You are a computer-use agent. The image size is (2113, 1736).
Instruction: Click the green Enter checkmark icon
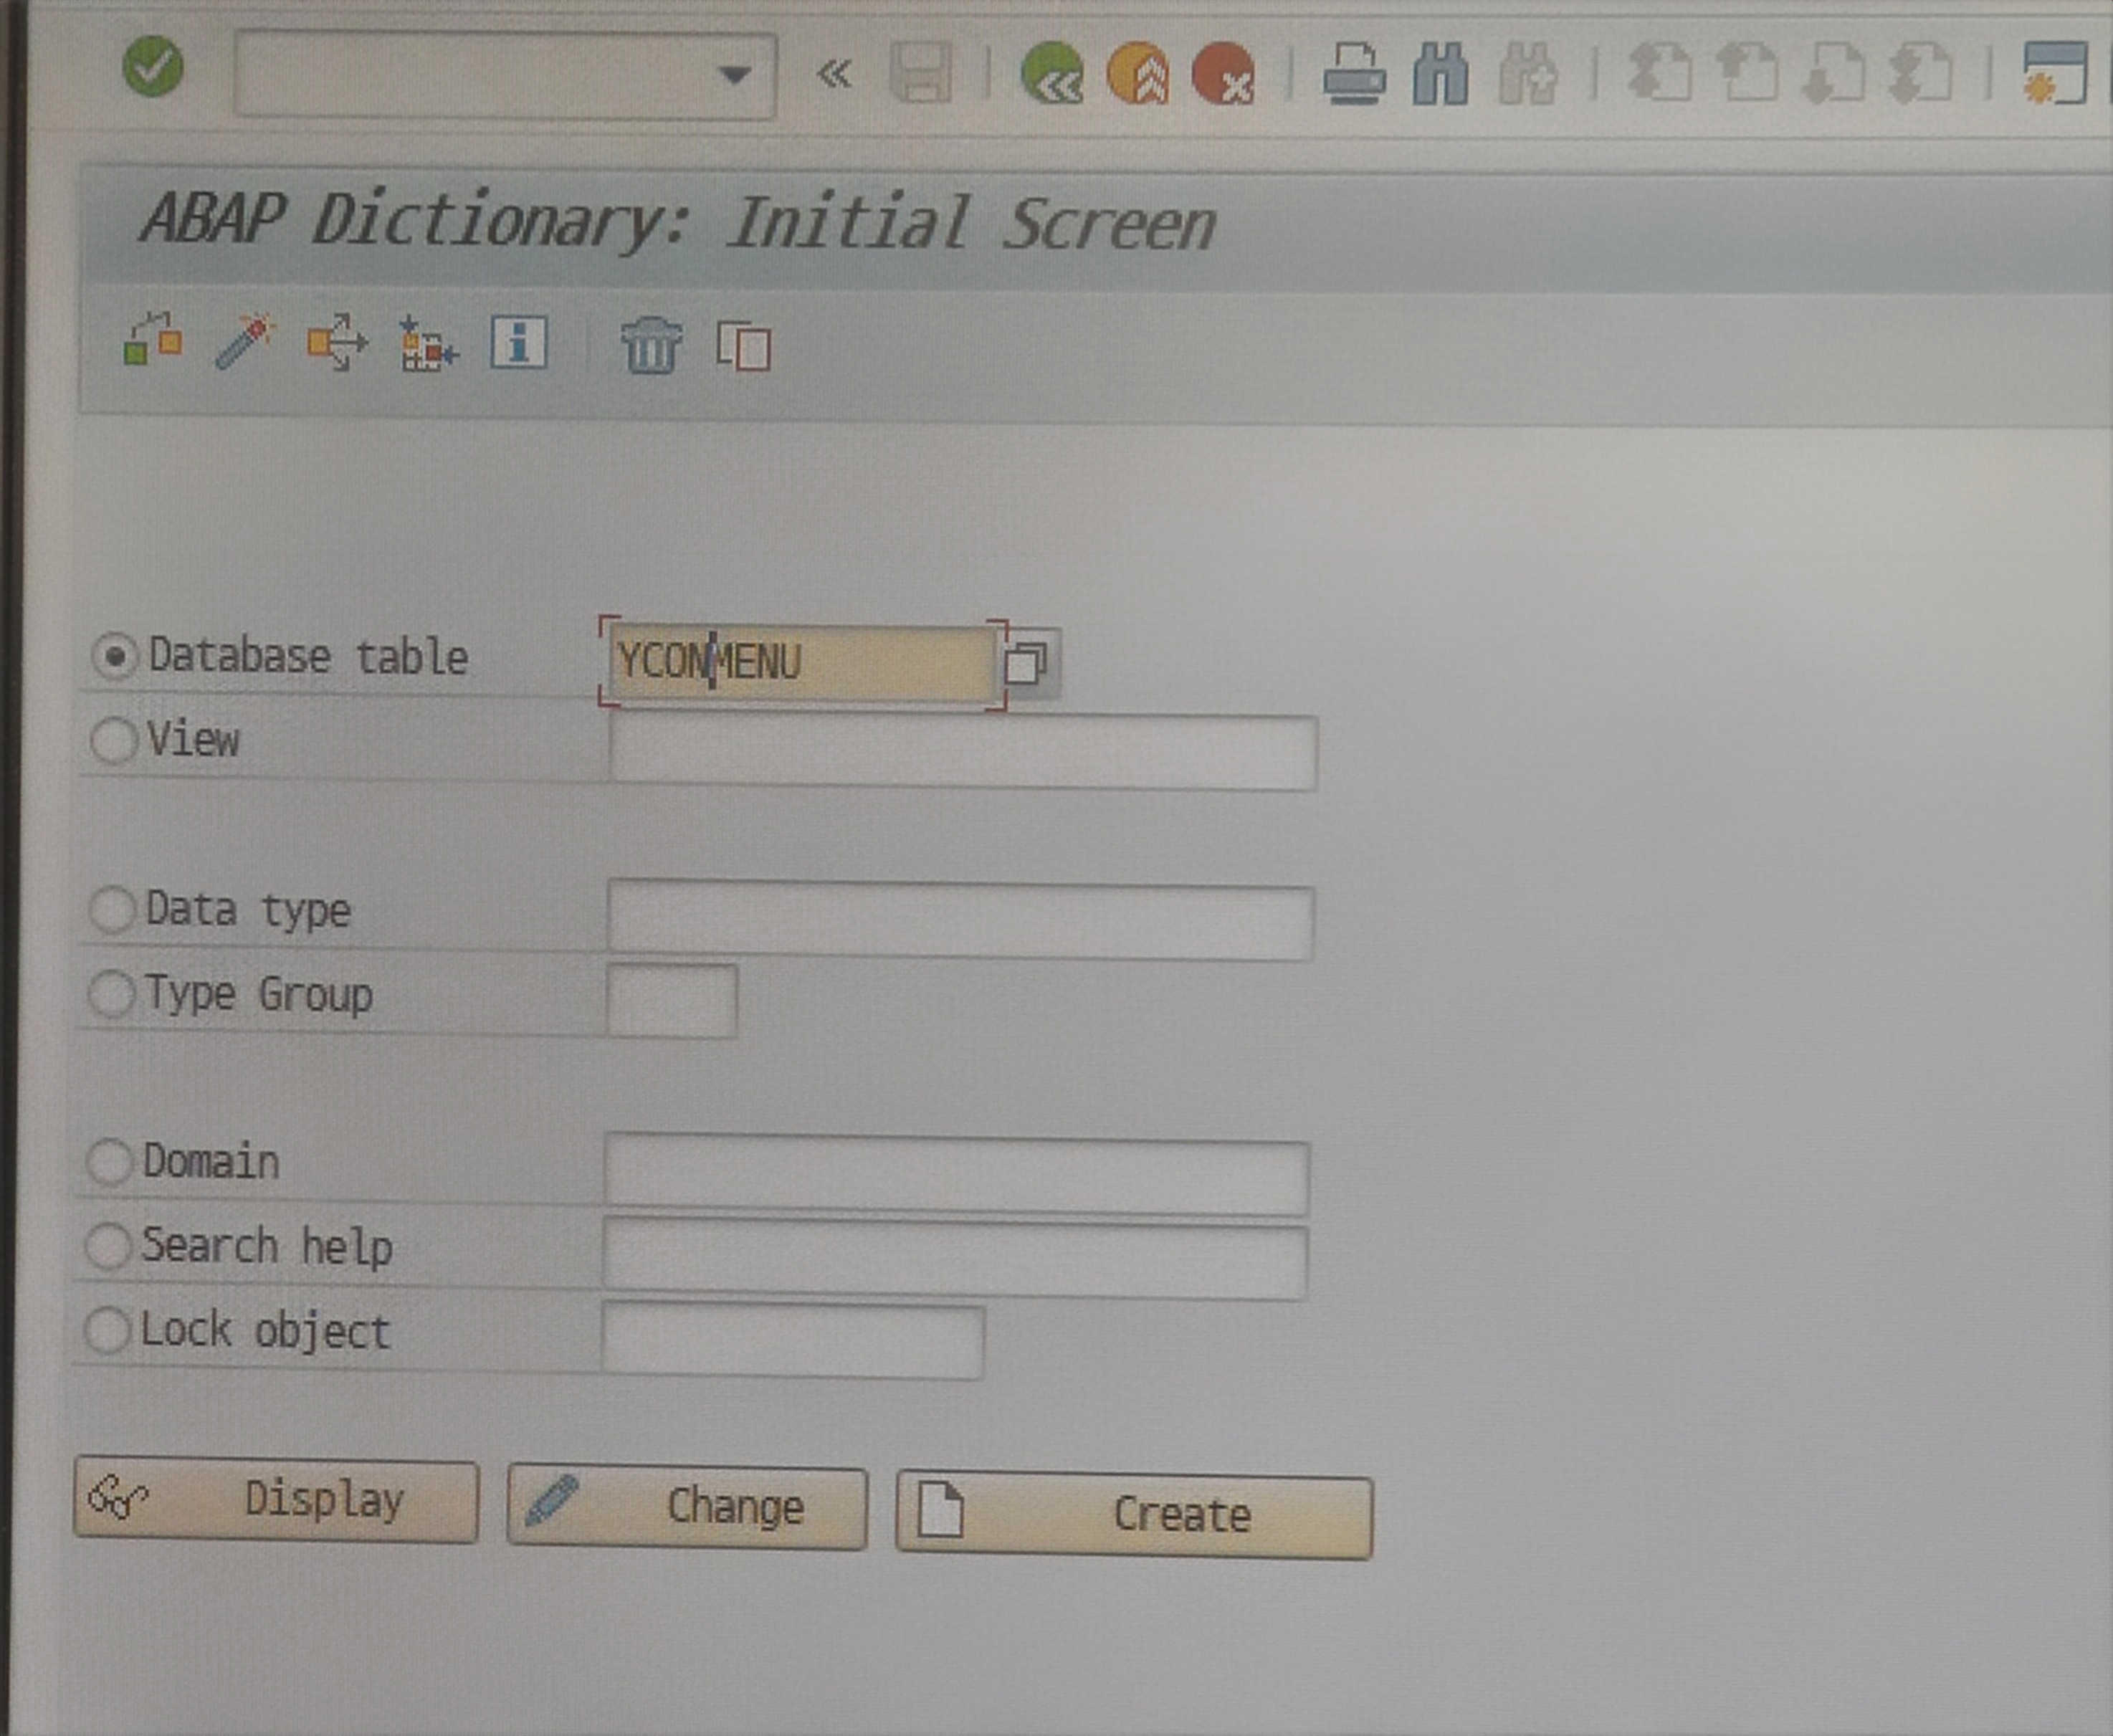[153, 67]
